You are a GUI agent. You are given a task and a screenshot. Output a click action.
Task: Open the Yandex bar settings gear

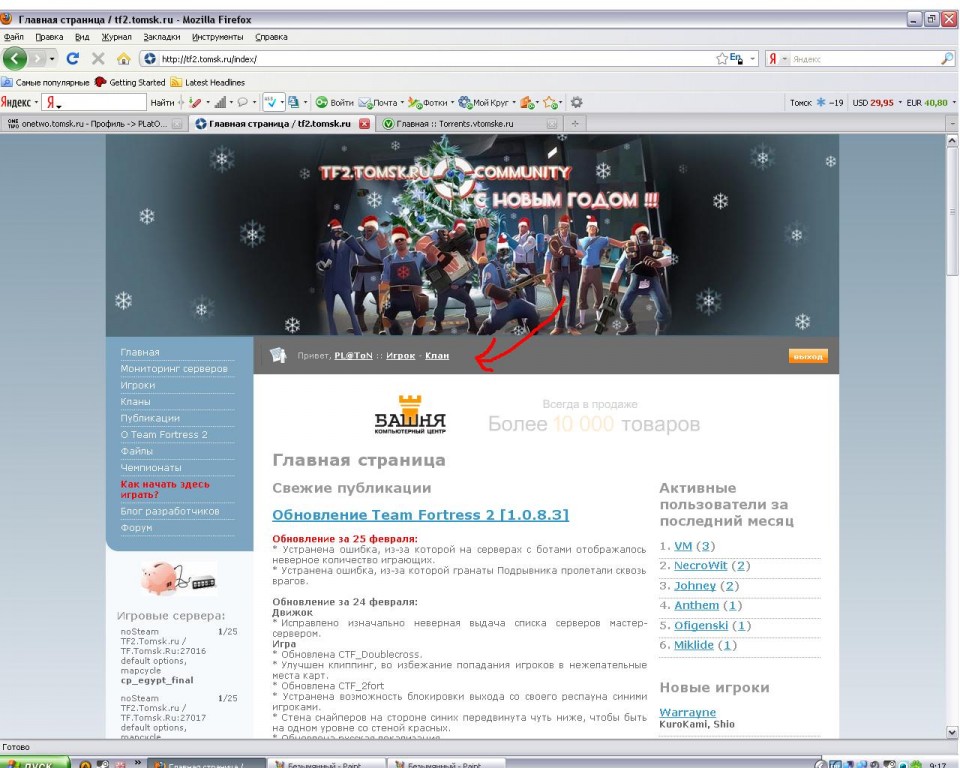tap(576, 102)
